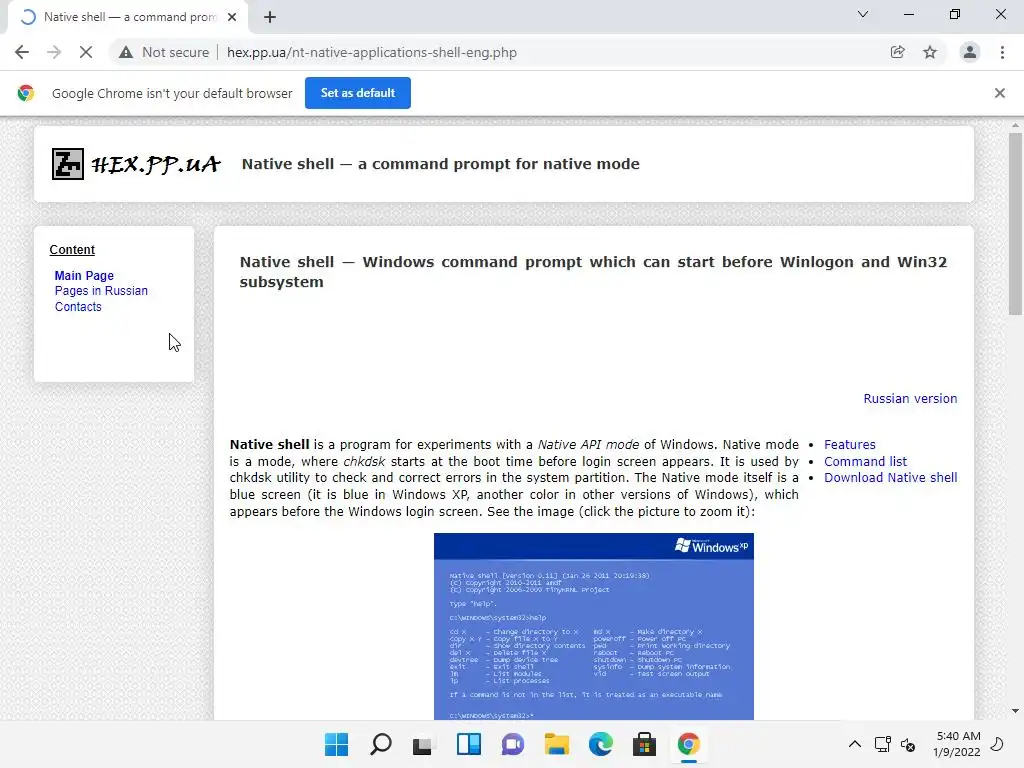The image size is (1024, 768).
Task: Launch Microsoft Edge from the taskbar
Action: [x=601, y=744]
